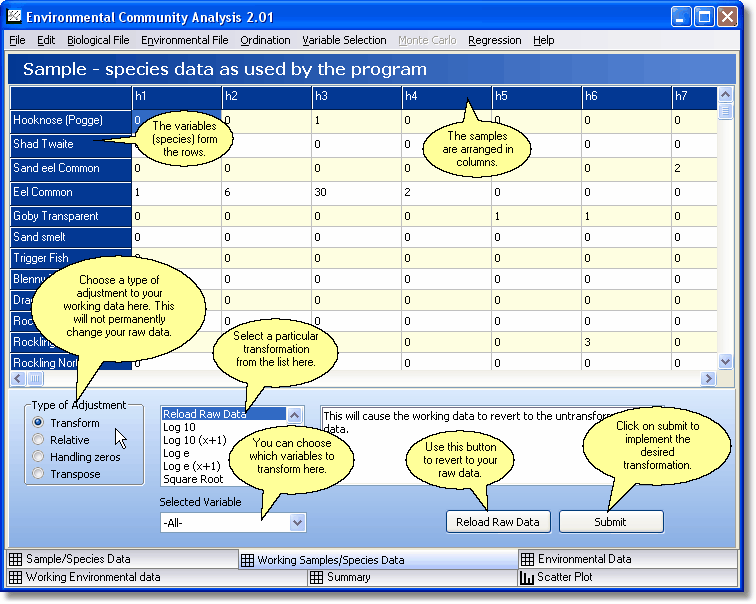
Task: Click the h2 column header
Action: [267, 96]
